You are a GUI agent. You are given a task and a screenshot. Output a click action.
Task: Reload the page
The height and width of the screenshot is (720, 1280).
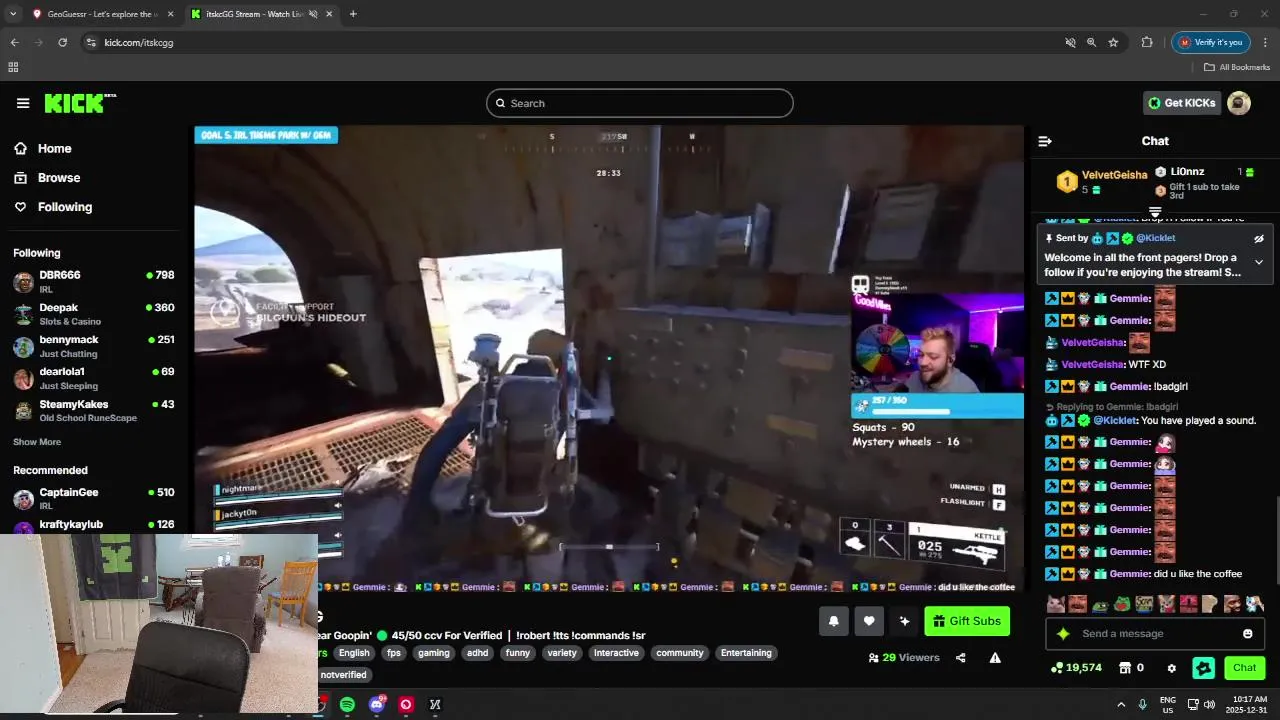coord(62,43)
